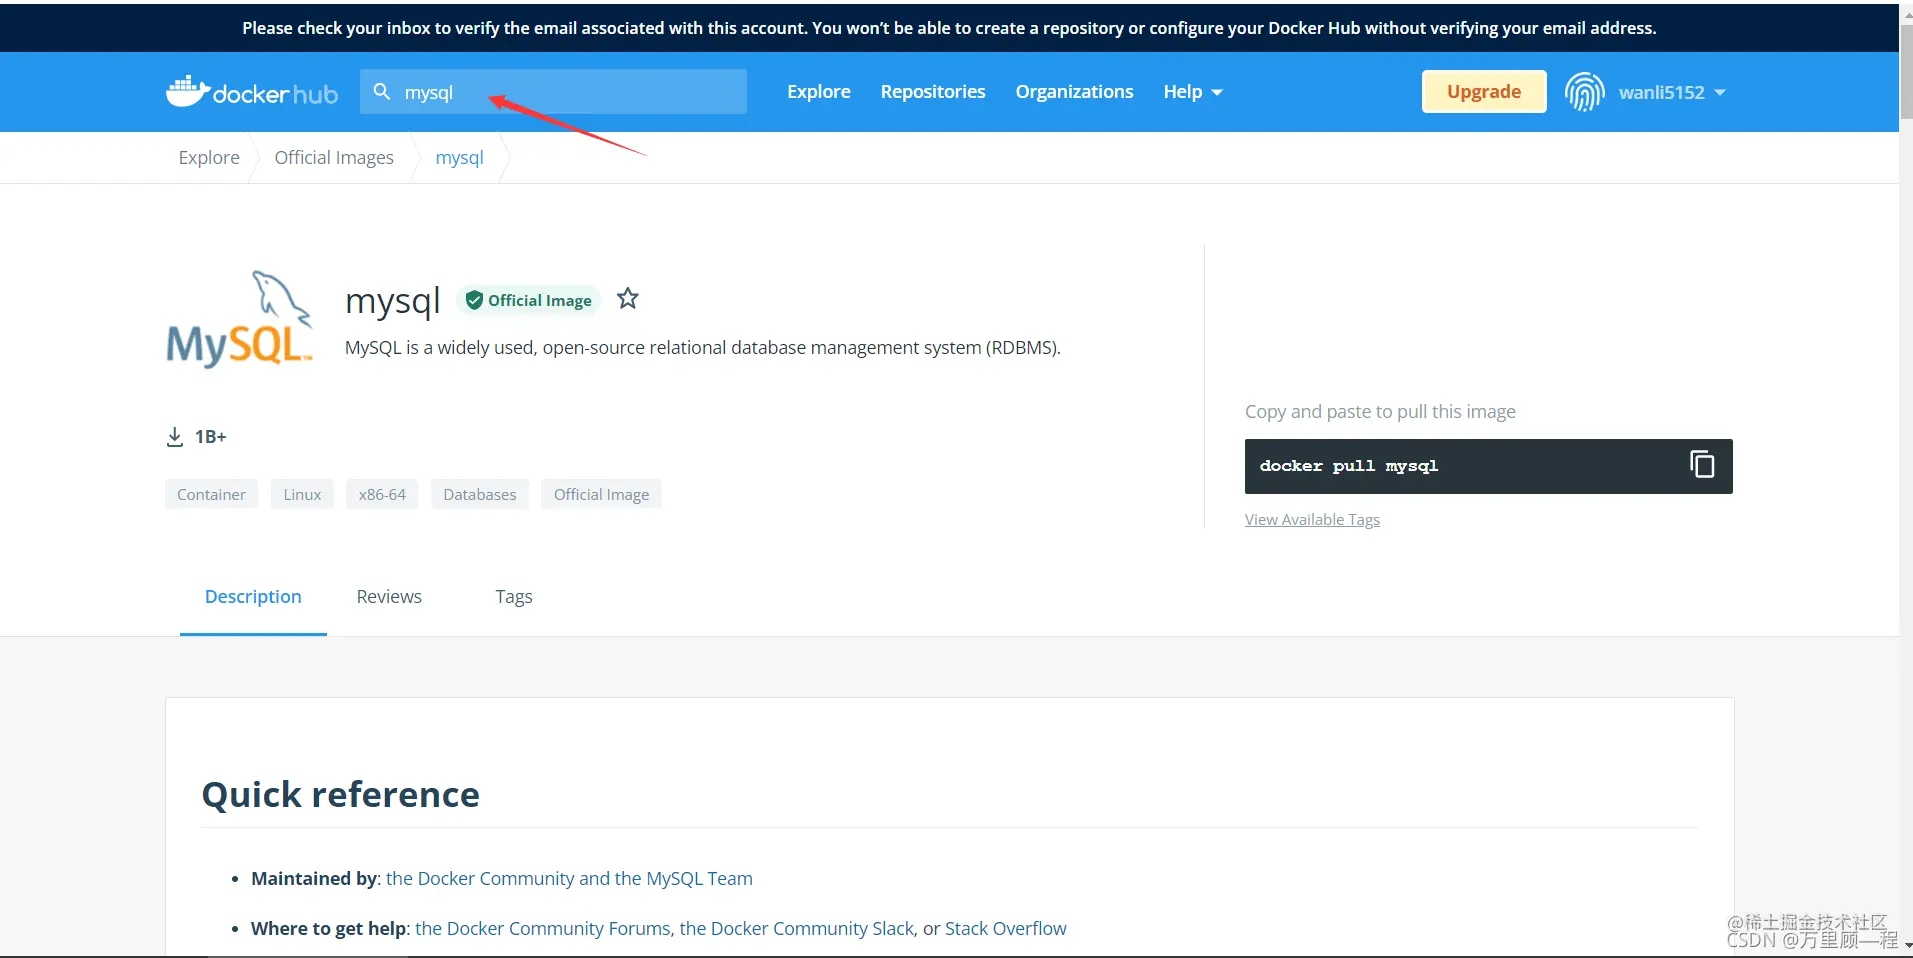Star the mysql repository
Viewport: 1913px width, 958px height.
pos(627,299)
